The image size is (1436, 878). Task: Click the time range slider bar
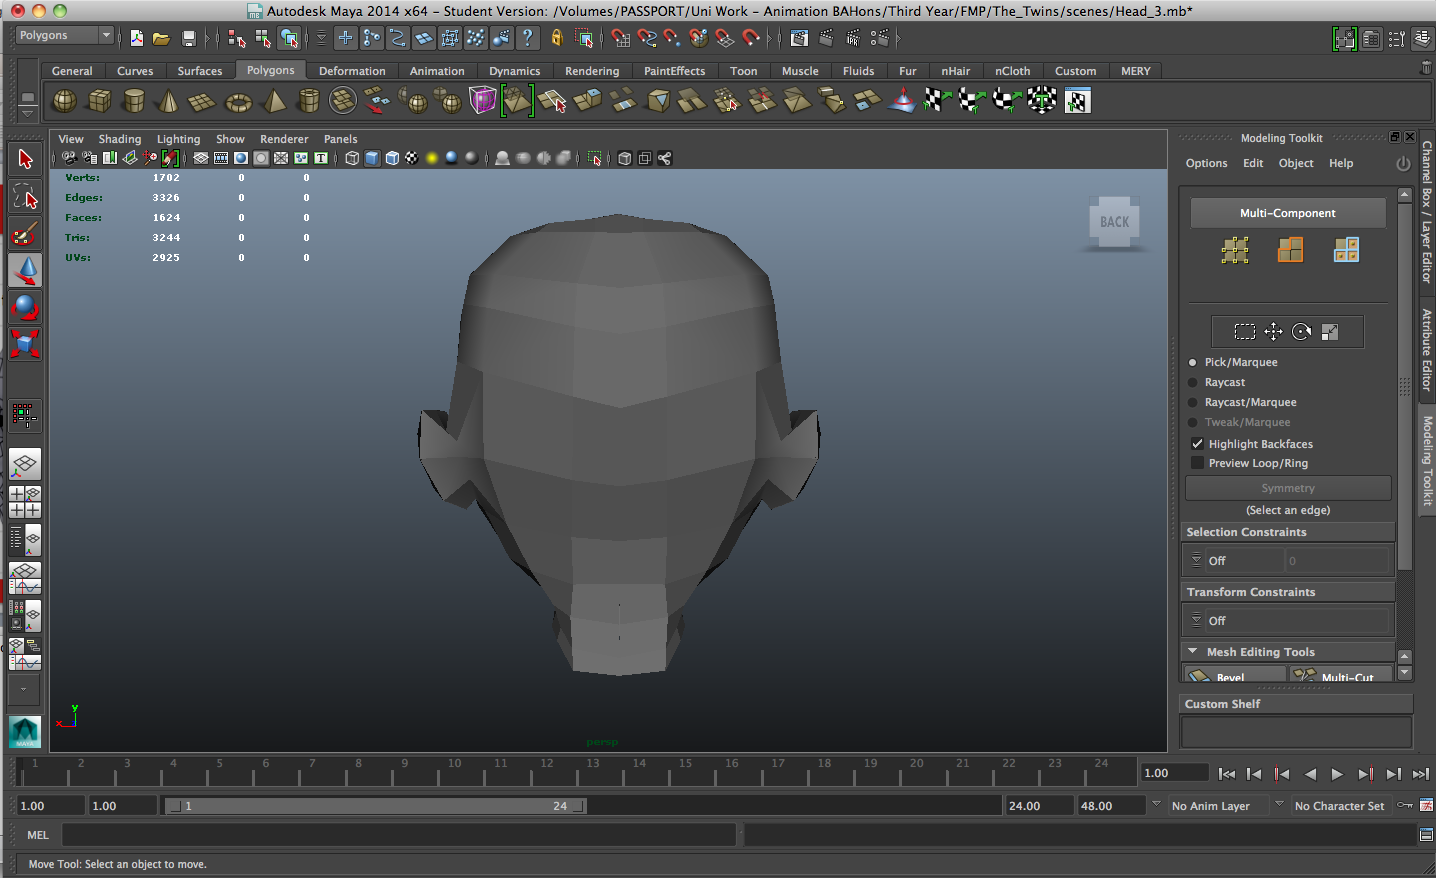(x=374, y=806)
